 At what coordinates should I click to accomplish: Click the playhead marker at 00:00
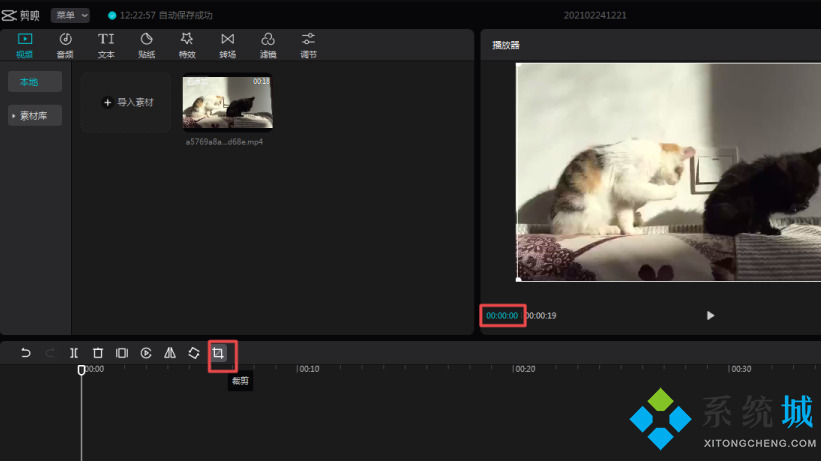tap(82, 370)
